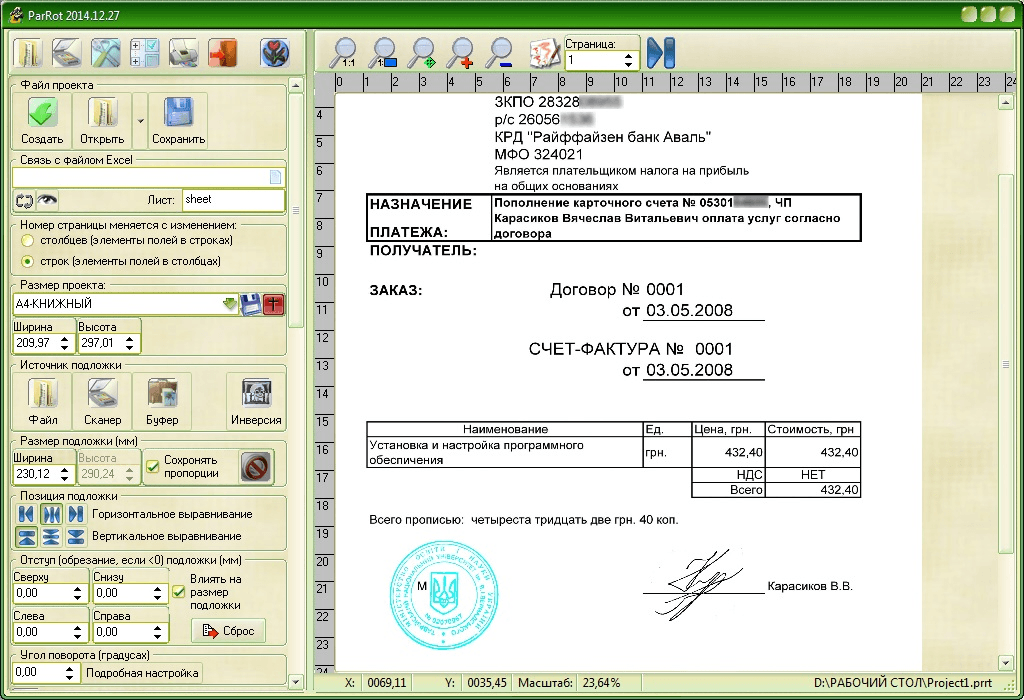Click Excel file path input field
The image size is (1024, 700).
click(x=140, y=177)
